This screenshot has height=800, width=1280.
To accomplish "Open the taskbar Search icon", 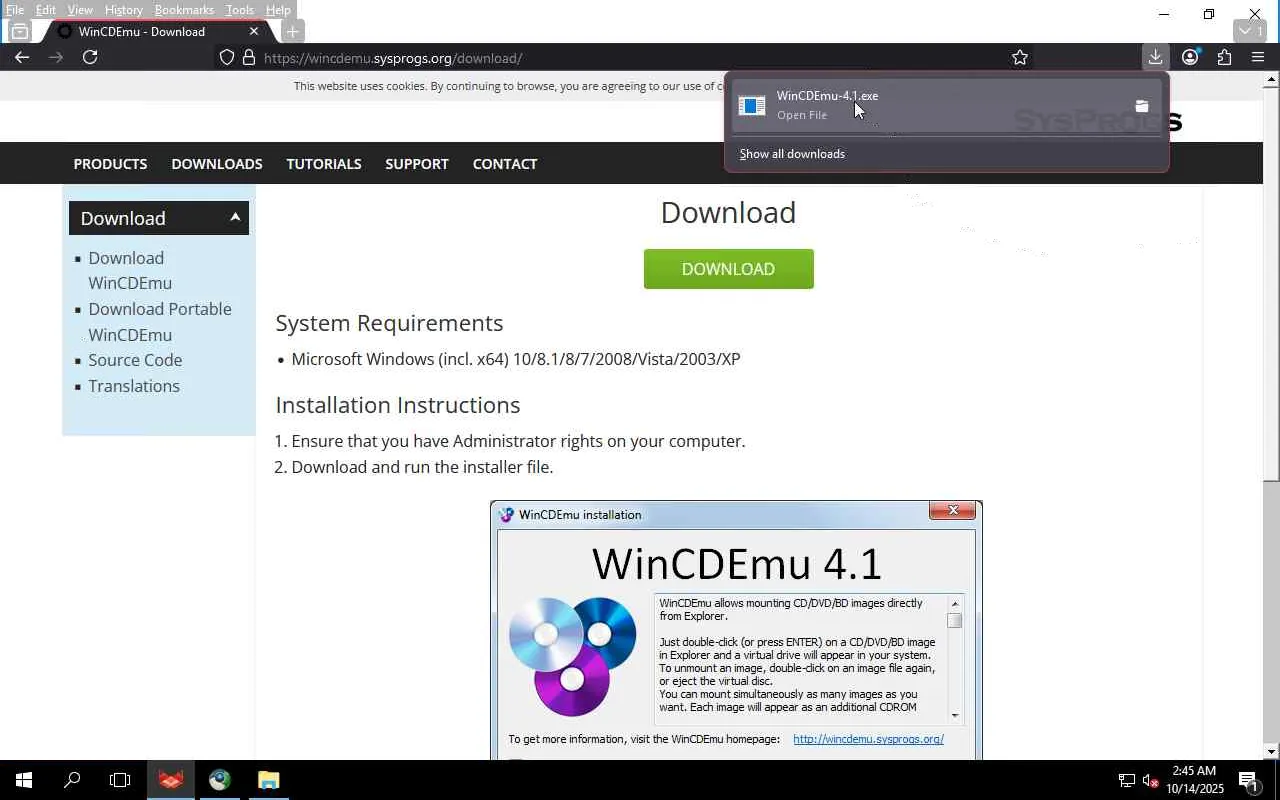I will coord(72,780).
